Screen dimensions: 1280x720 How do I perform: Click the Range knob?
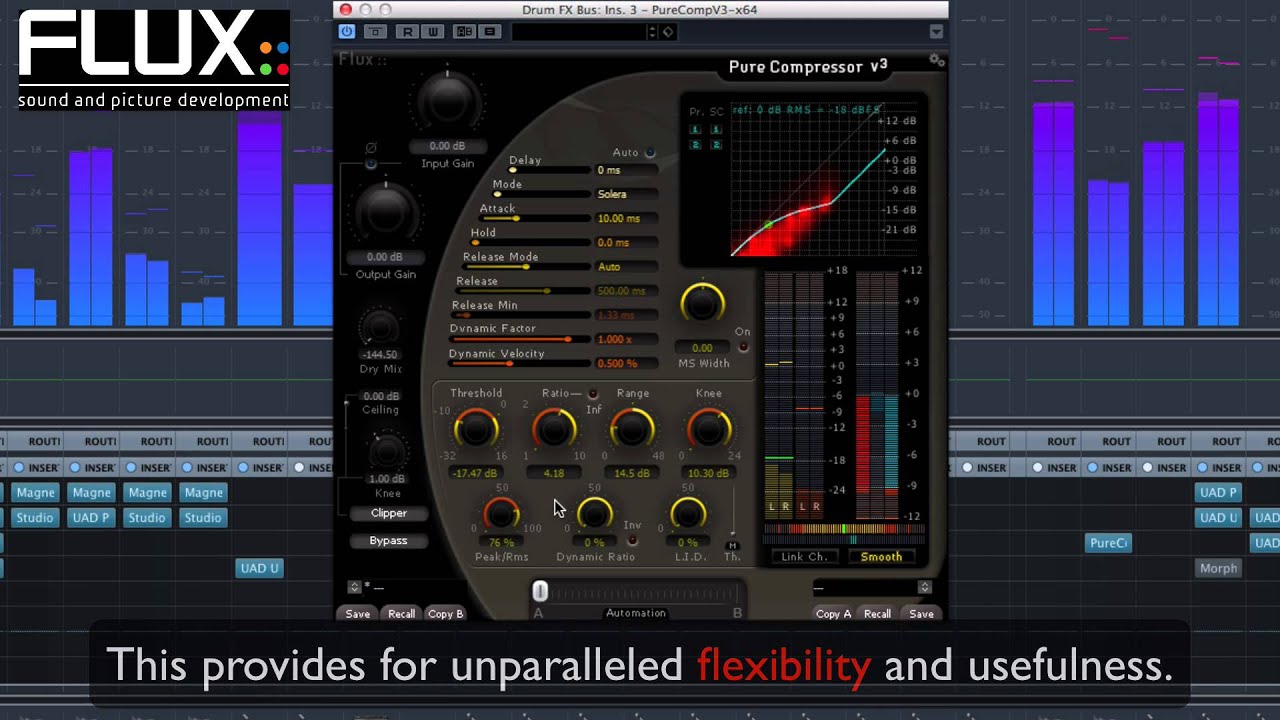[631, 430]
